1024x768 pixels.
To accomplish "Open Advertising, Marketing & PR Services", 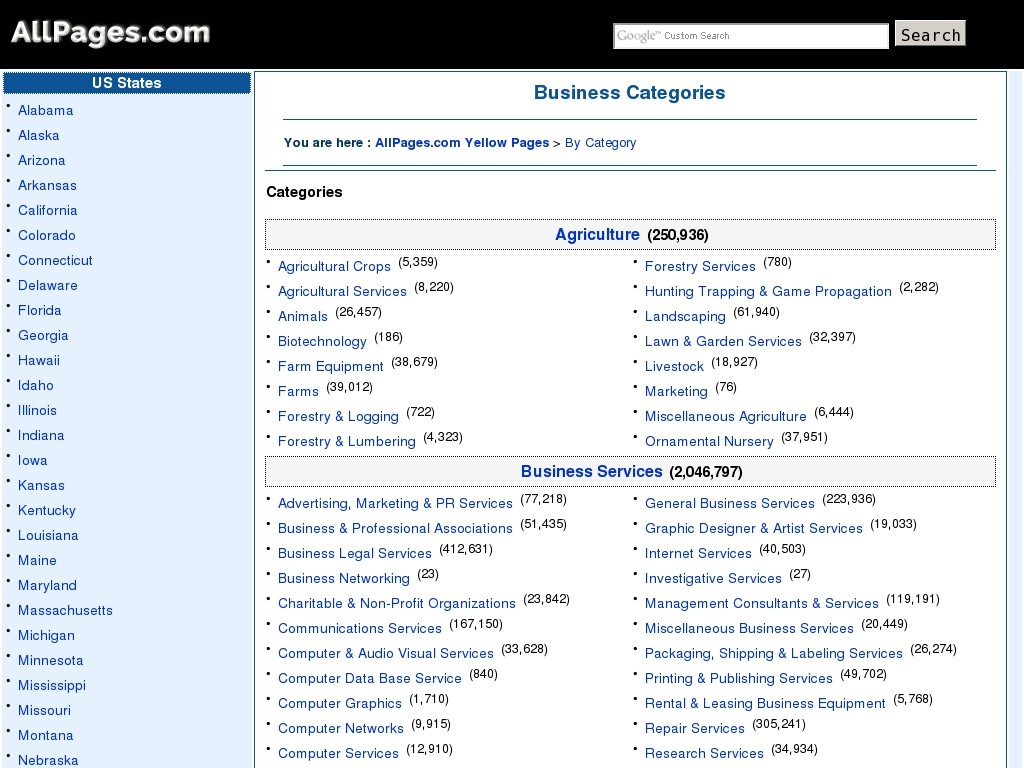I will [395, 504].
